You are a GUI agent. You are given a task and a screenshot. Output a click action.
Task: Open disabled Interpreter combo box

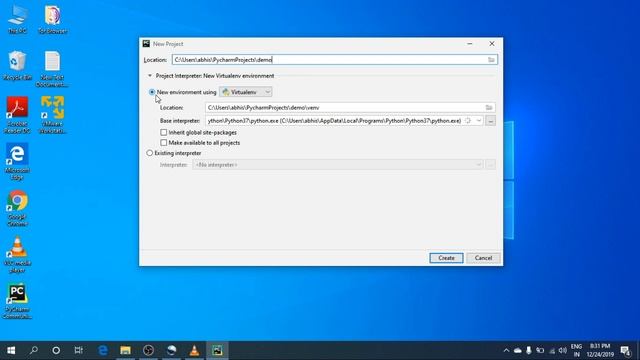pos(338,165)
